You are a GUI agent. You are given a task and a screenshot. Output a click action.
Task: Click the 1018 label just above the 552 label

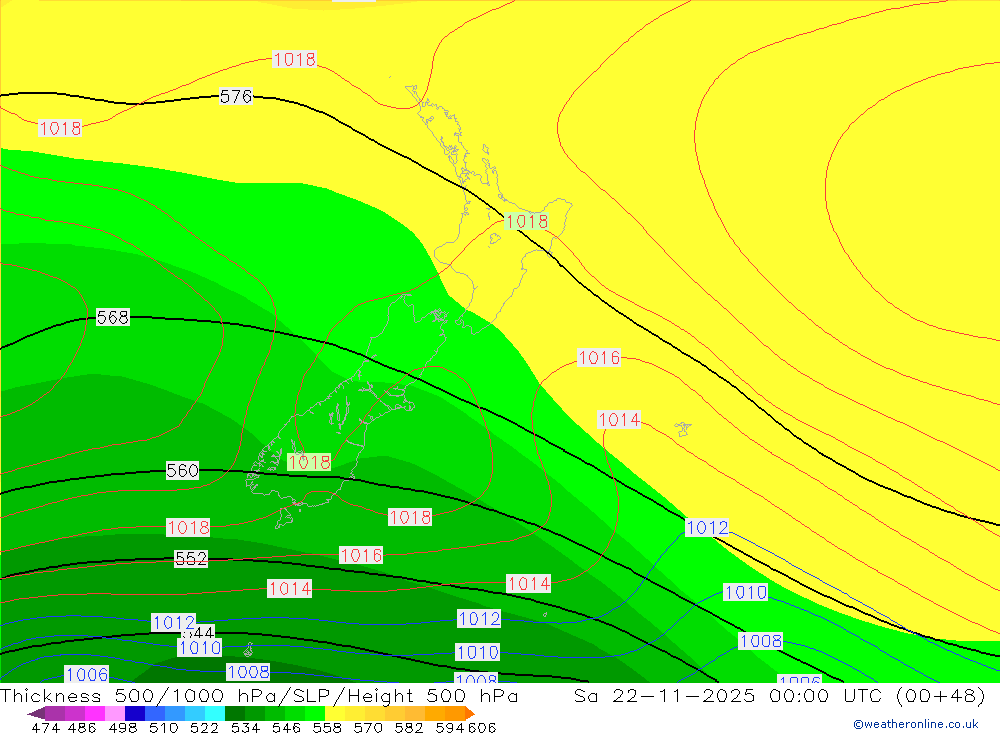pos(188,528)
